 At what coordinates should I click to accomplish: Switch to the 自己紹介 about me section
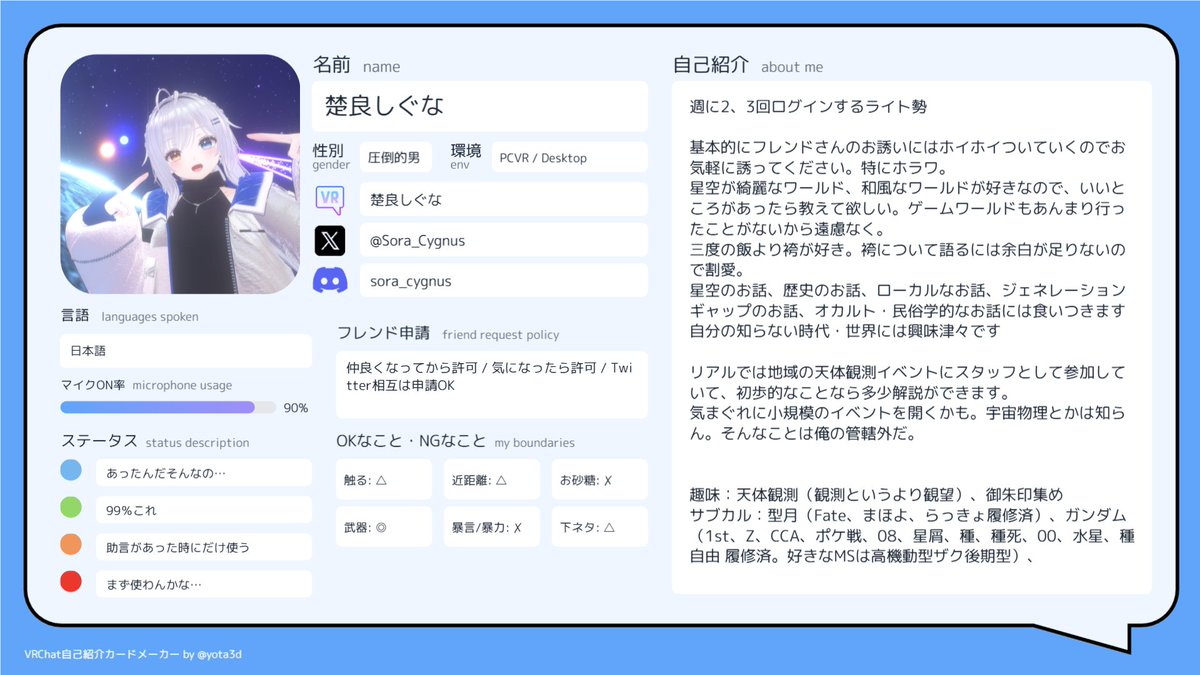click(x=704, y=64)
